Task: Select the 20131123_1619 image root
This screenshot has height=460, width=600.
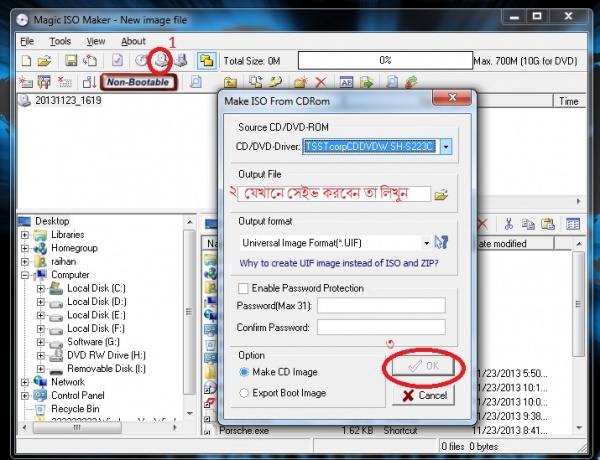Action: click(68, 100)
